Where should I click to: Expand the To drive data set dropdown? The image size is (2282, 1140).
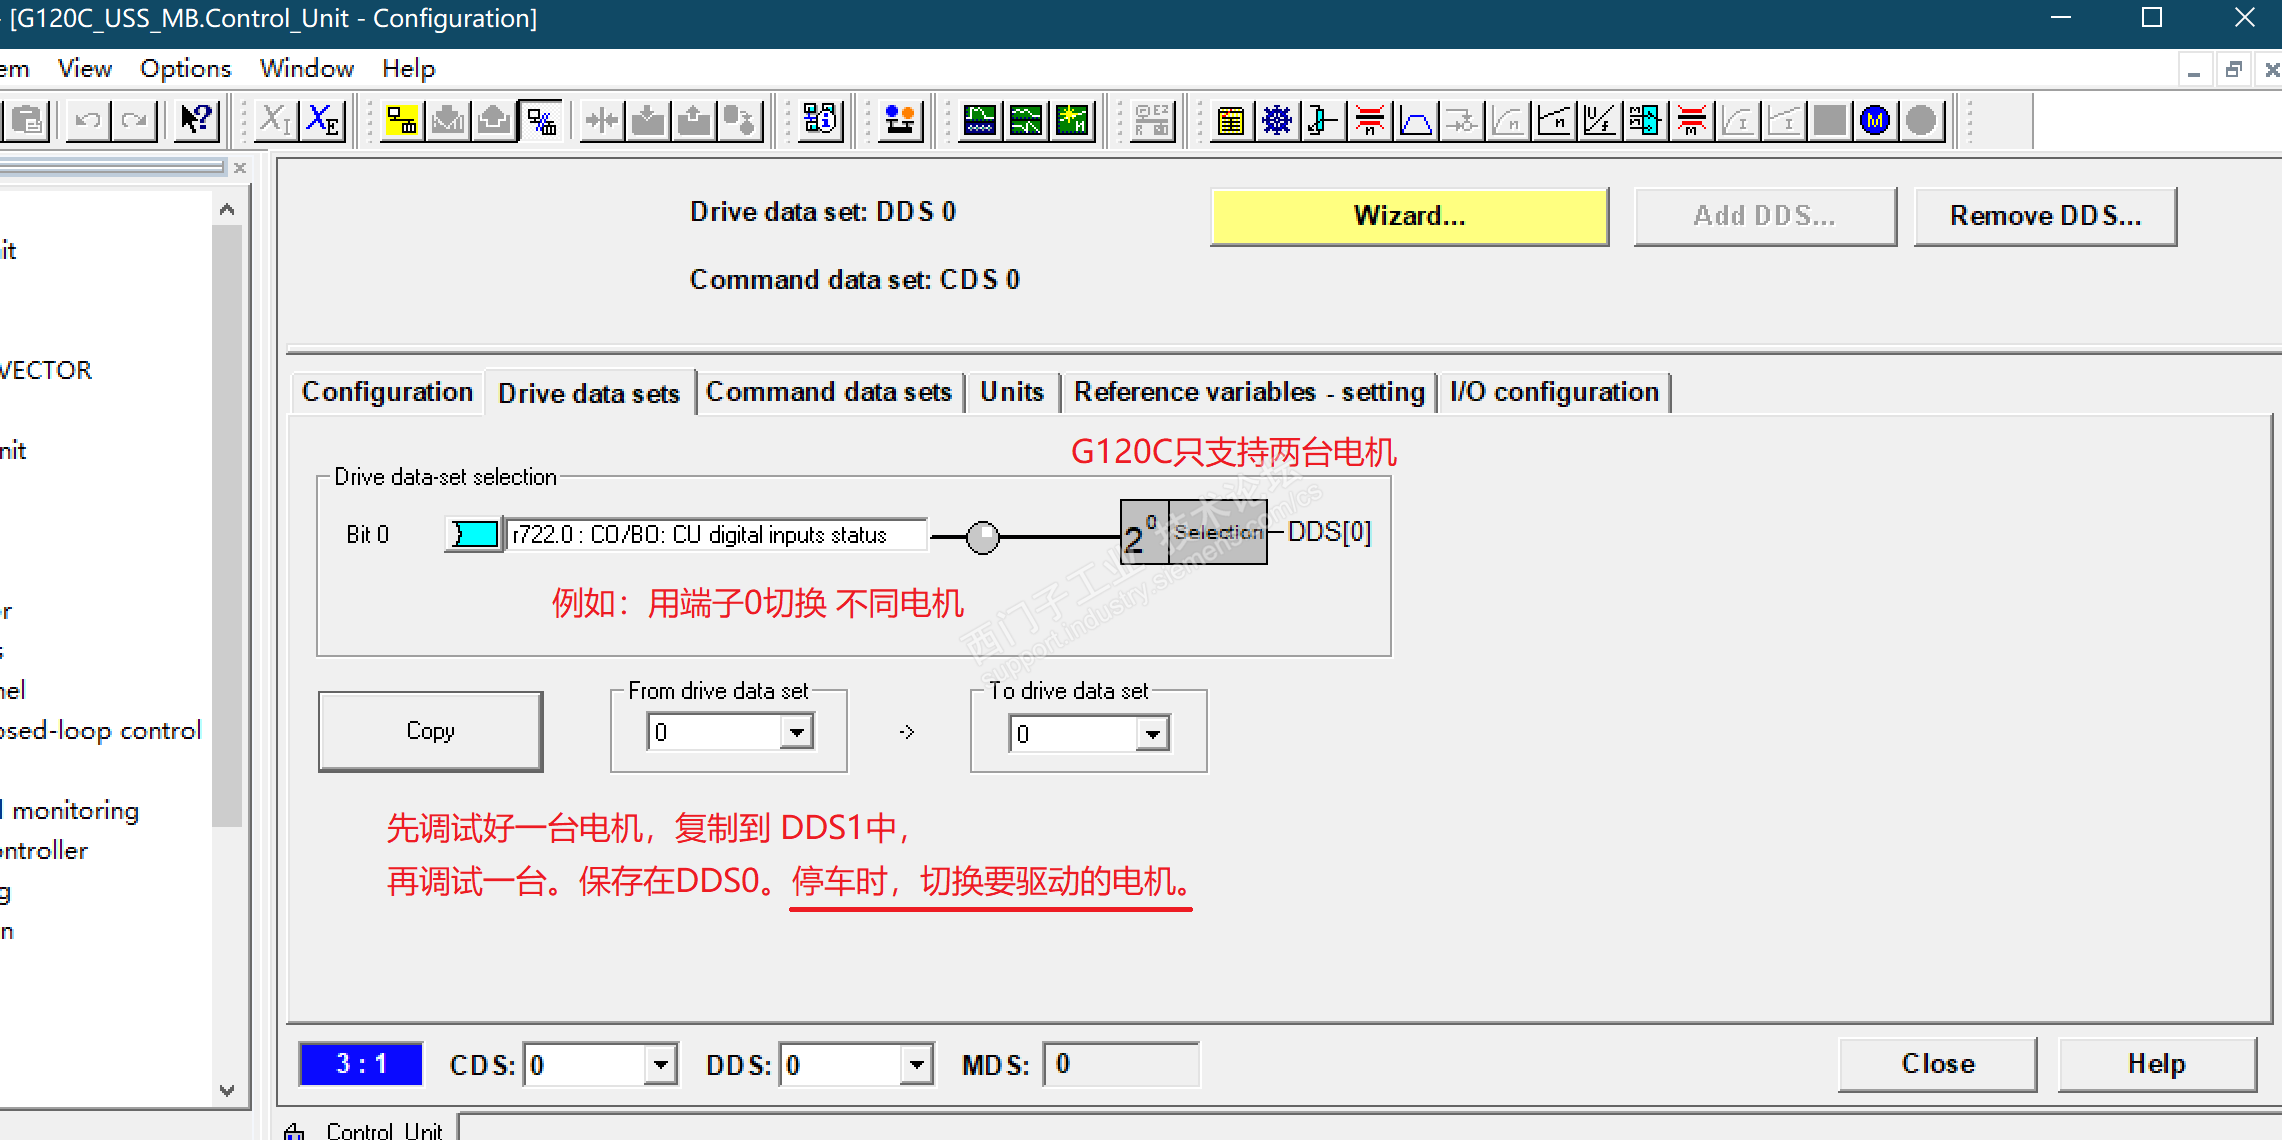tap(1153, 735)
